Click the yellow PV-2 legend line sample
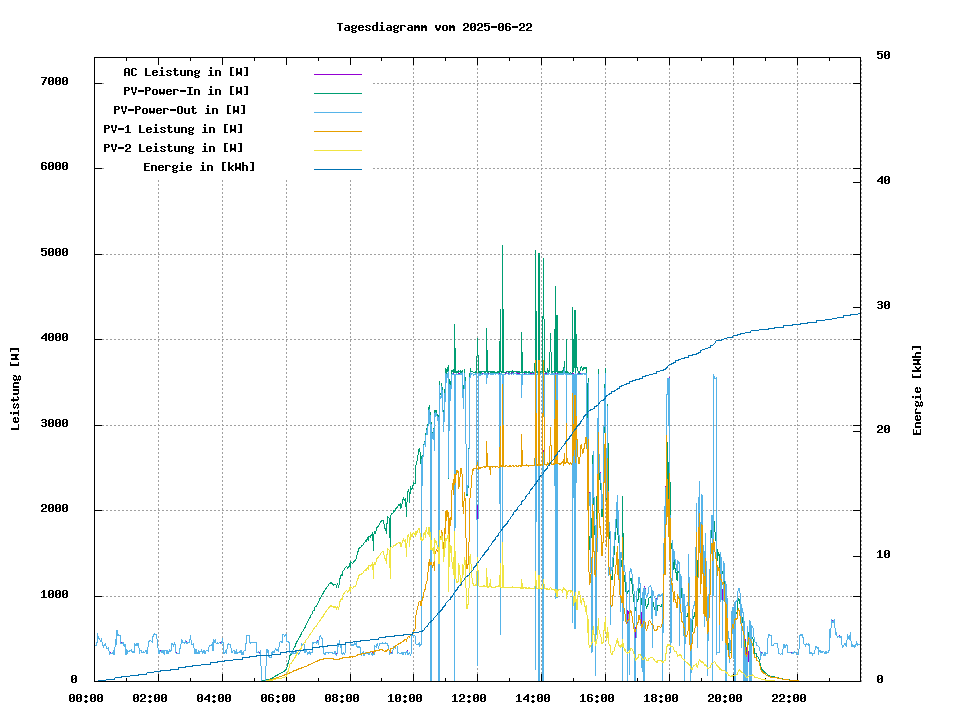Screen dimensions: 960x720 (337, 150)
